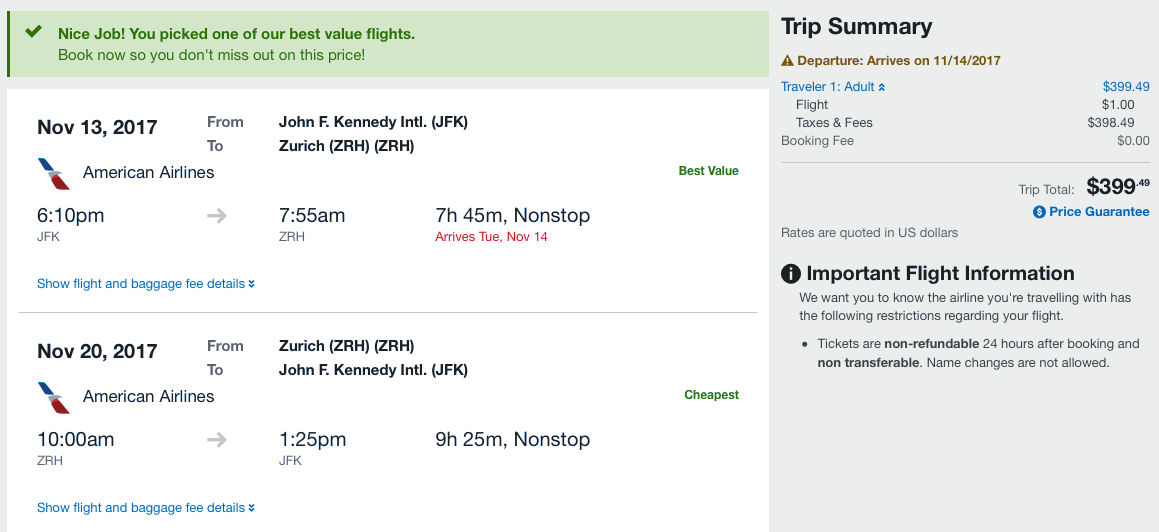Expand return flight and baggage fee details
This screenshot has width=1159, height=532.
pyautogui.click(x=145, y=508)
